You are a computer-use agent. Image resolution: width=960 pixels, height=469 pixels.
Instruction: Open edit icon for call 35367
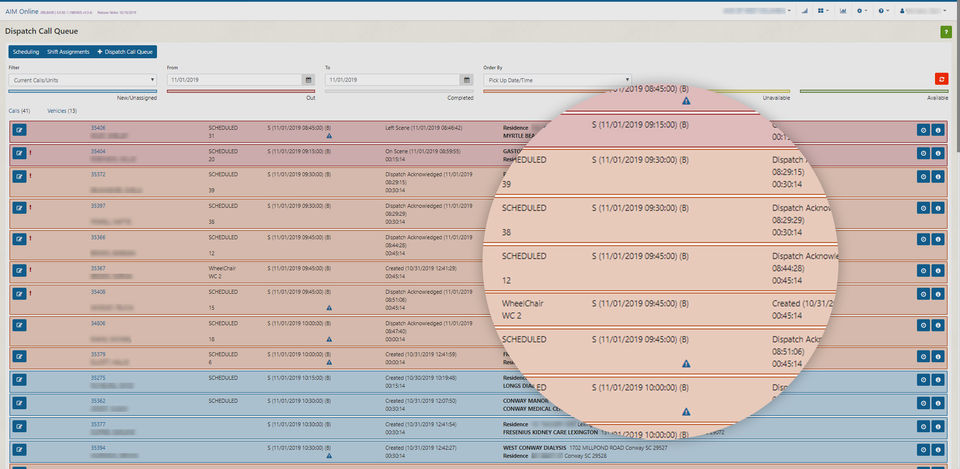(20, 270)
